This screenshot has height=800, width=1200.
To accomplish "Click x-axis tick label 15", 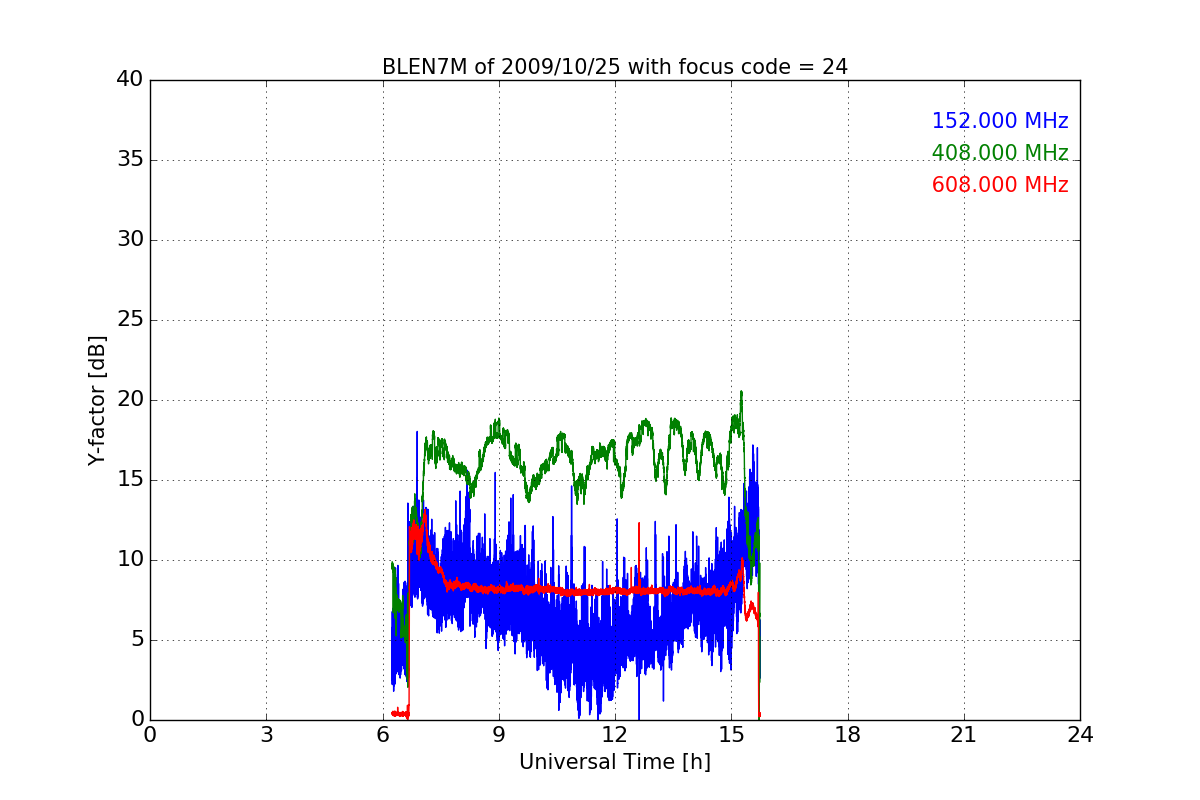I will pyautogui.click(x=731, y=735).
